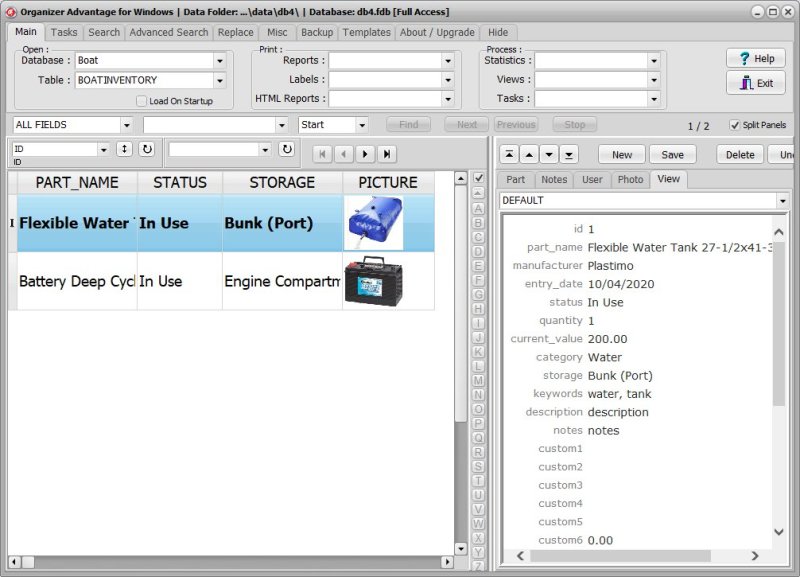The image size is (800, 577).
Task: Click the battery picture thumbnail
Action: pyautogui.click(x=373, y=281)
